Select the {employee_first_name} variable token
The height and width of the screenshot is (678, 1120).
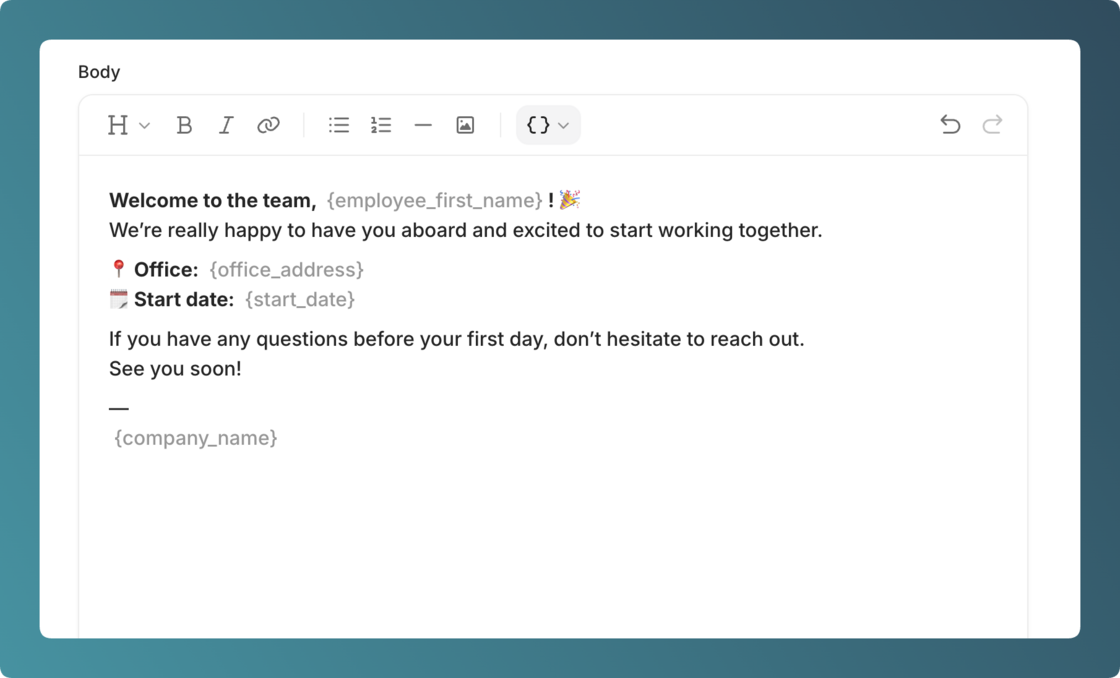click(434, 201)
